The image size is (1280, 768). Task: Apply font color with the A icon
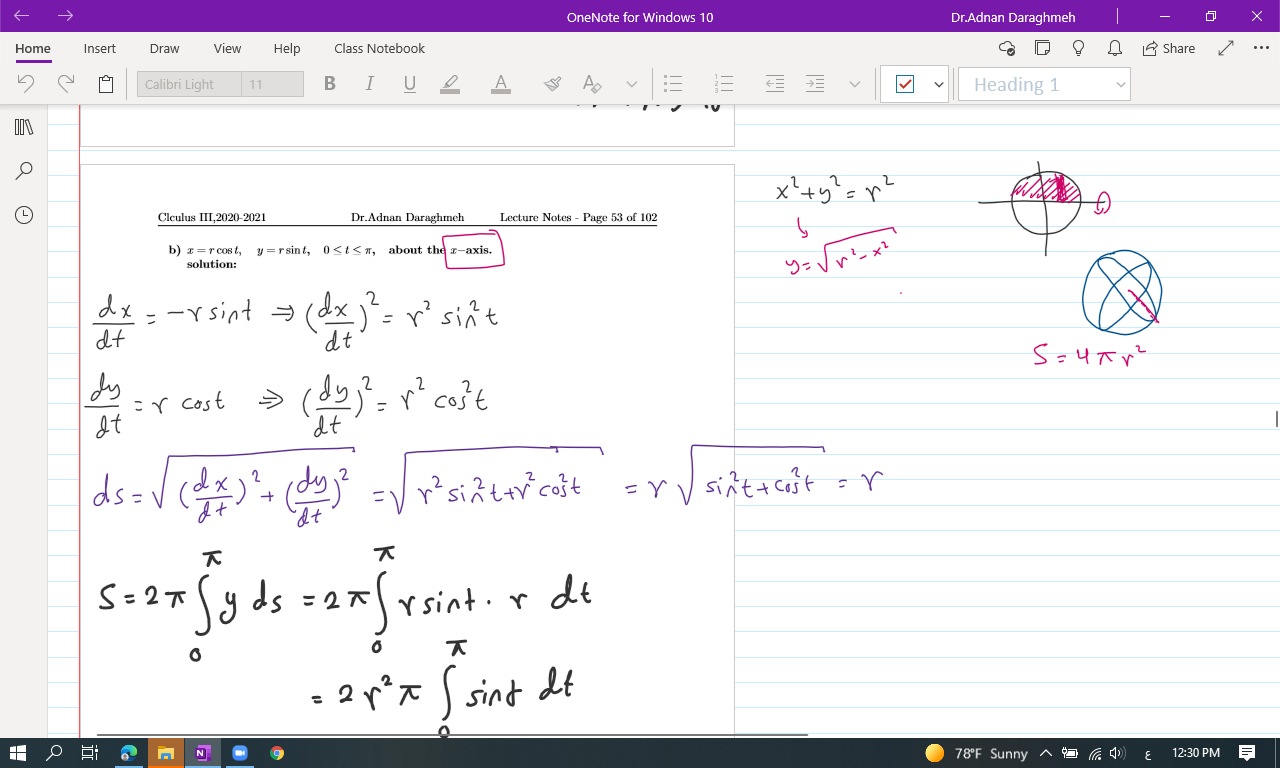pos(502,84)
